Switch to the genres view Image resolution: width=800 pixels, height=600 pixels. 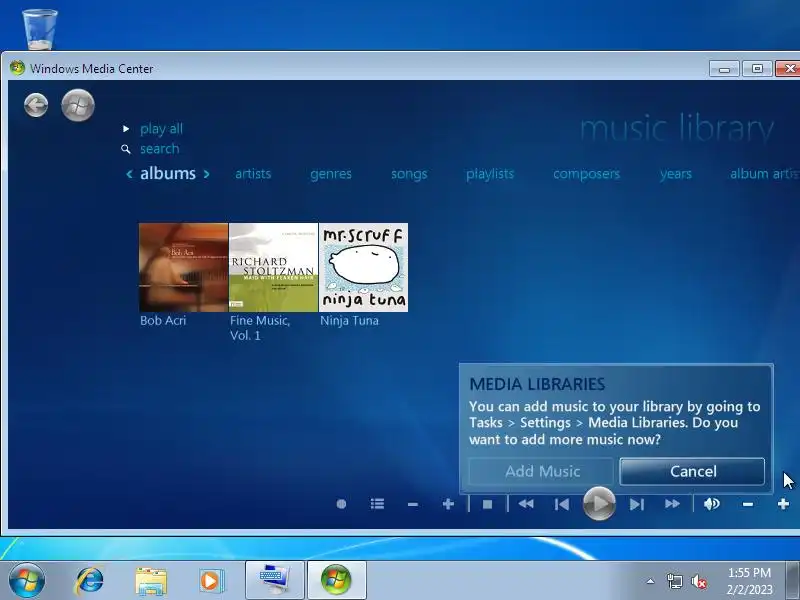pyautogui.click(x=331, y=174)
